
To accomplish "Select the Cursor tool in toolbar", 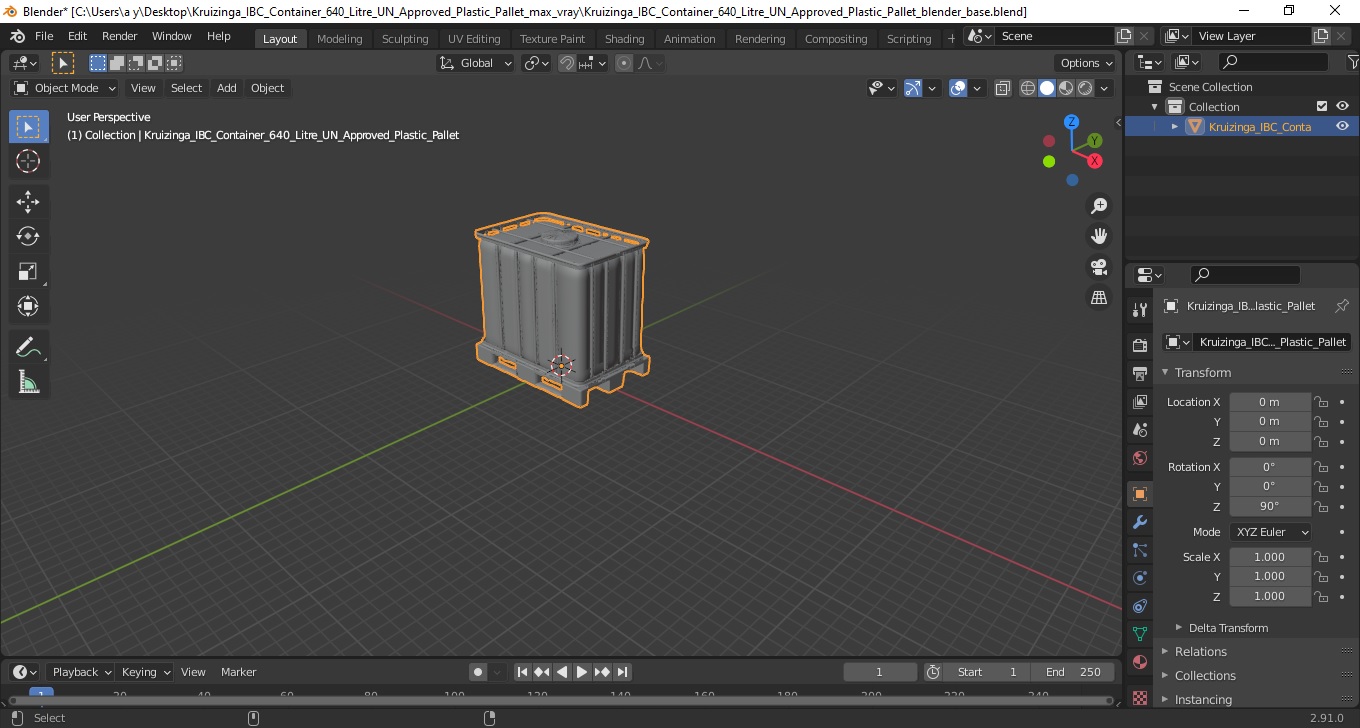I will 28,161.
